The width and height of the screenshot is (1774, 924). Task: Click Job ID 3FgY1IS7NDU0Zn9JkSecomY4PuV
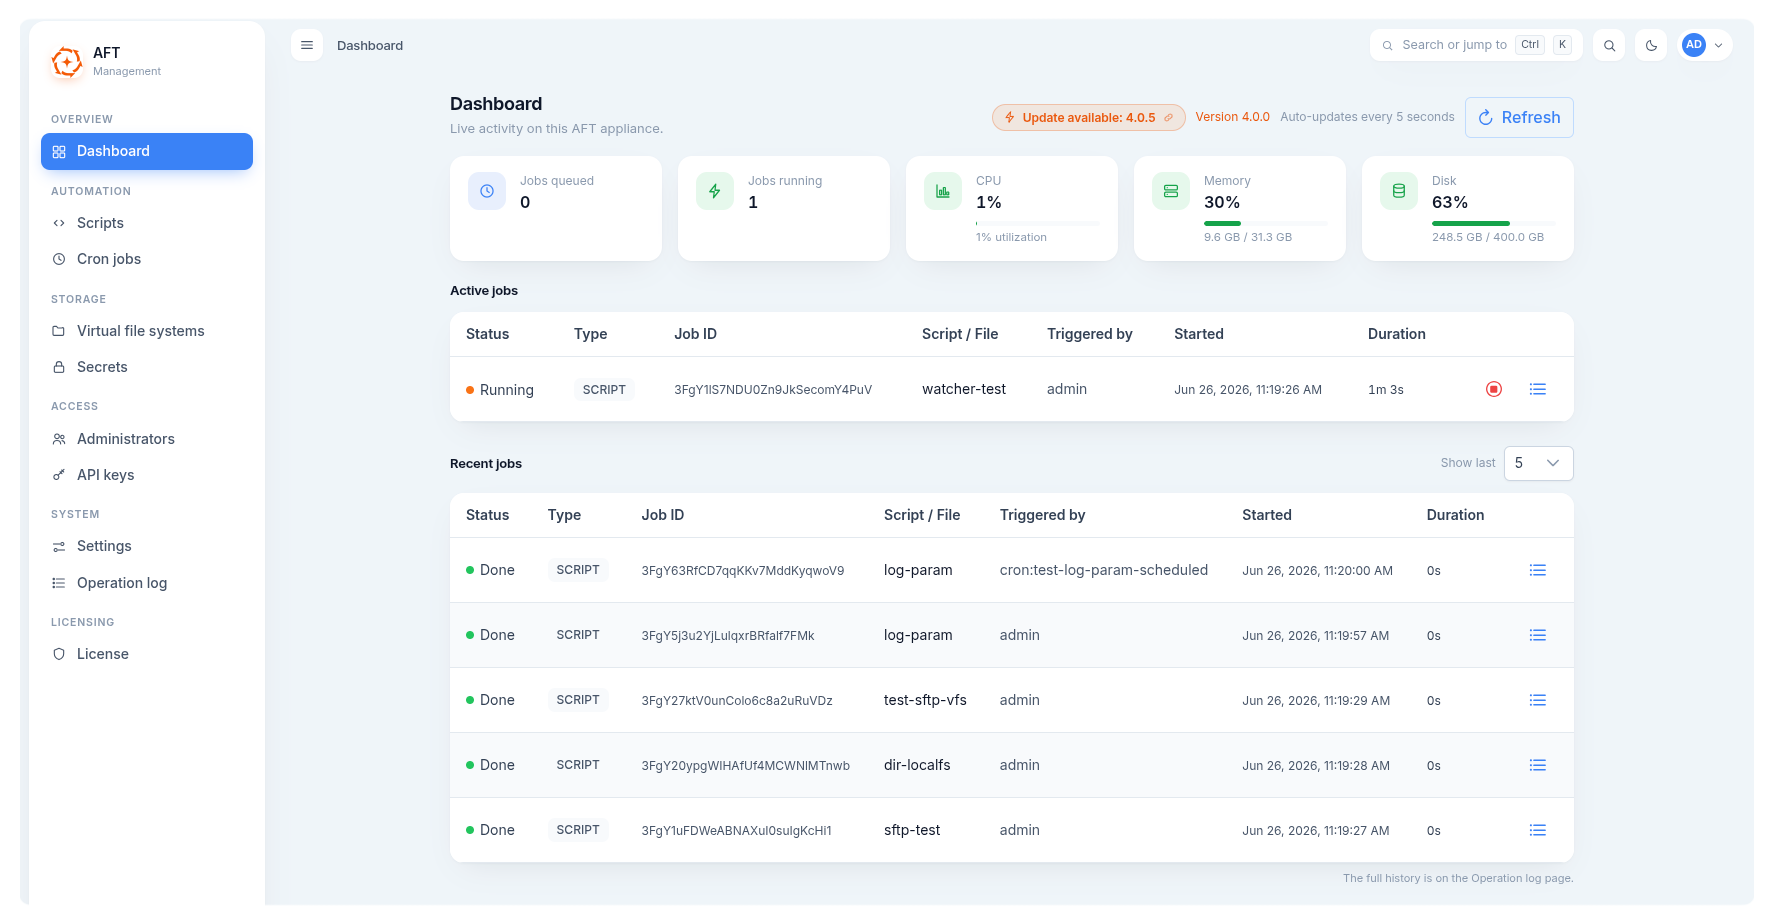click(x=773, y=390)
